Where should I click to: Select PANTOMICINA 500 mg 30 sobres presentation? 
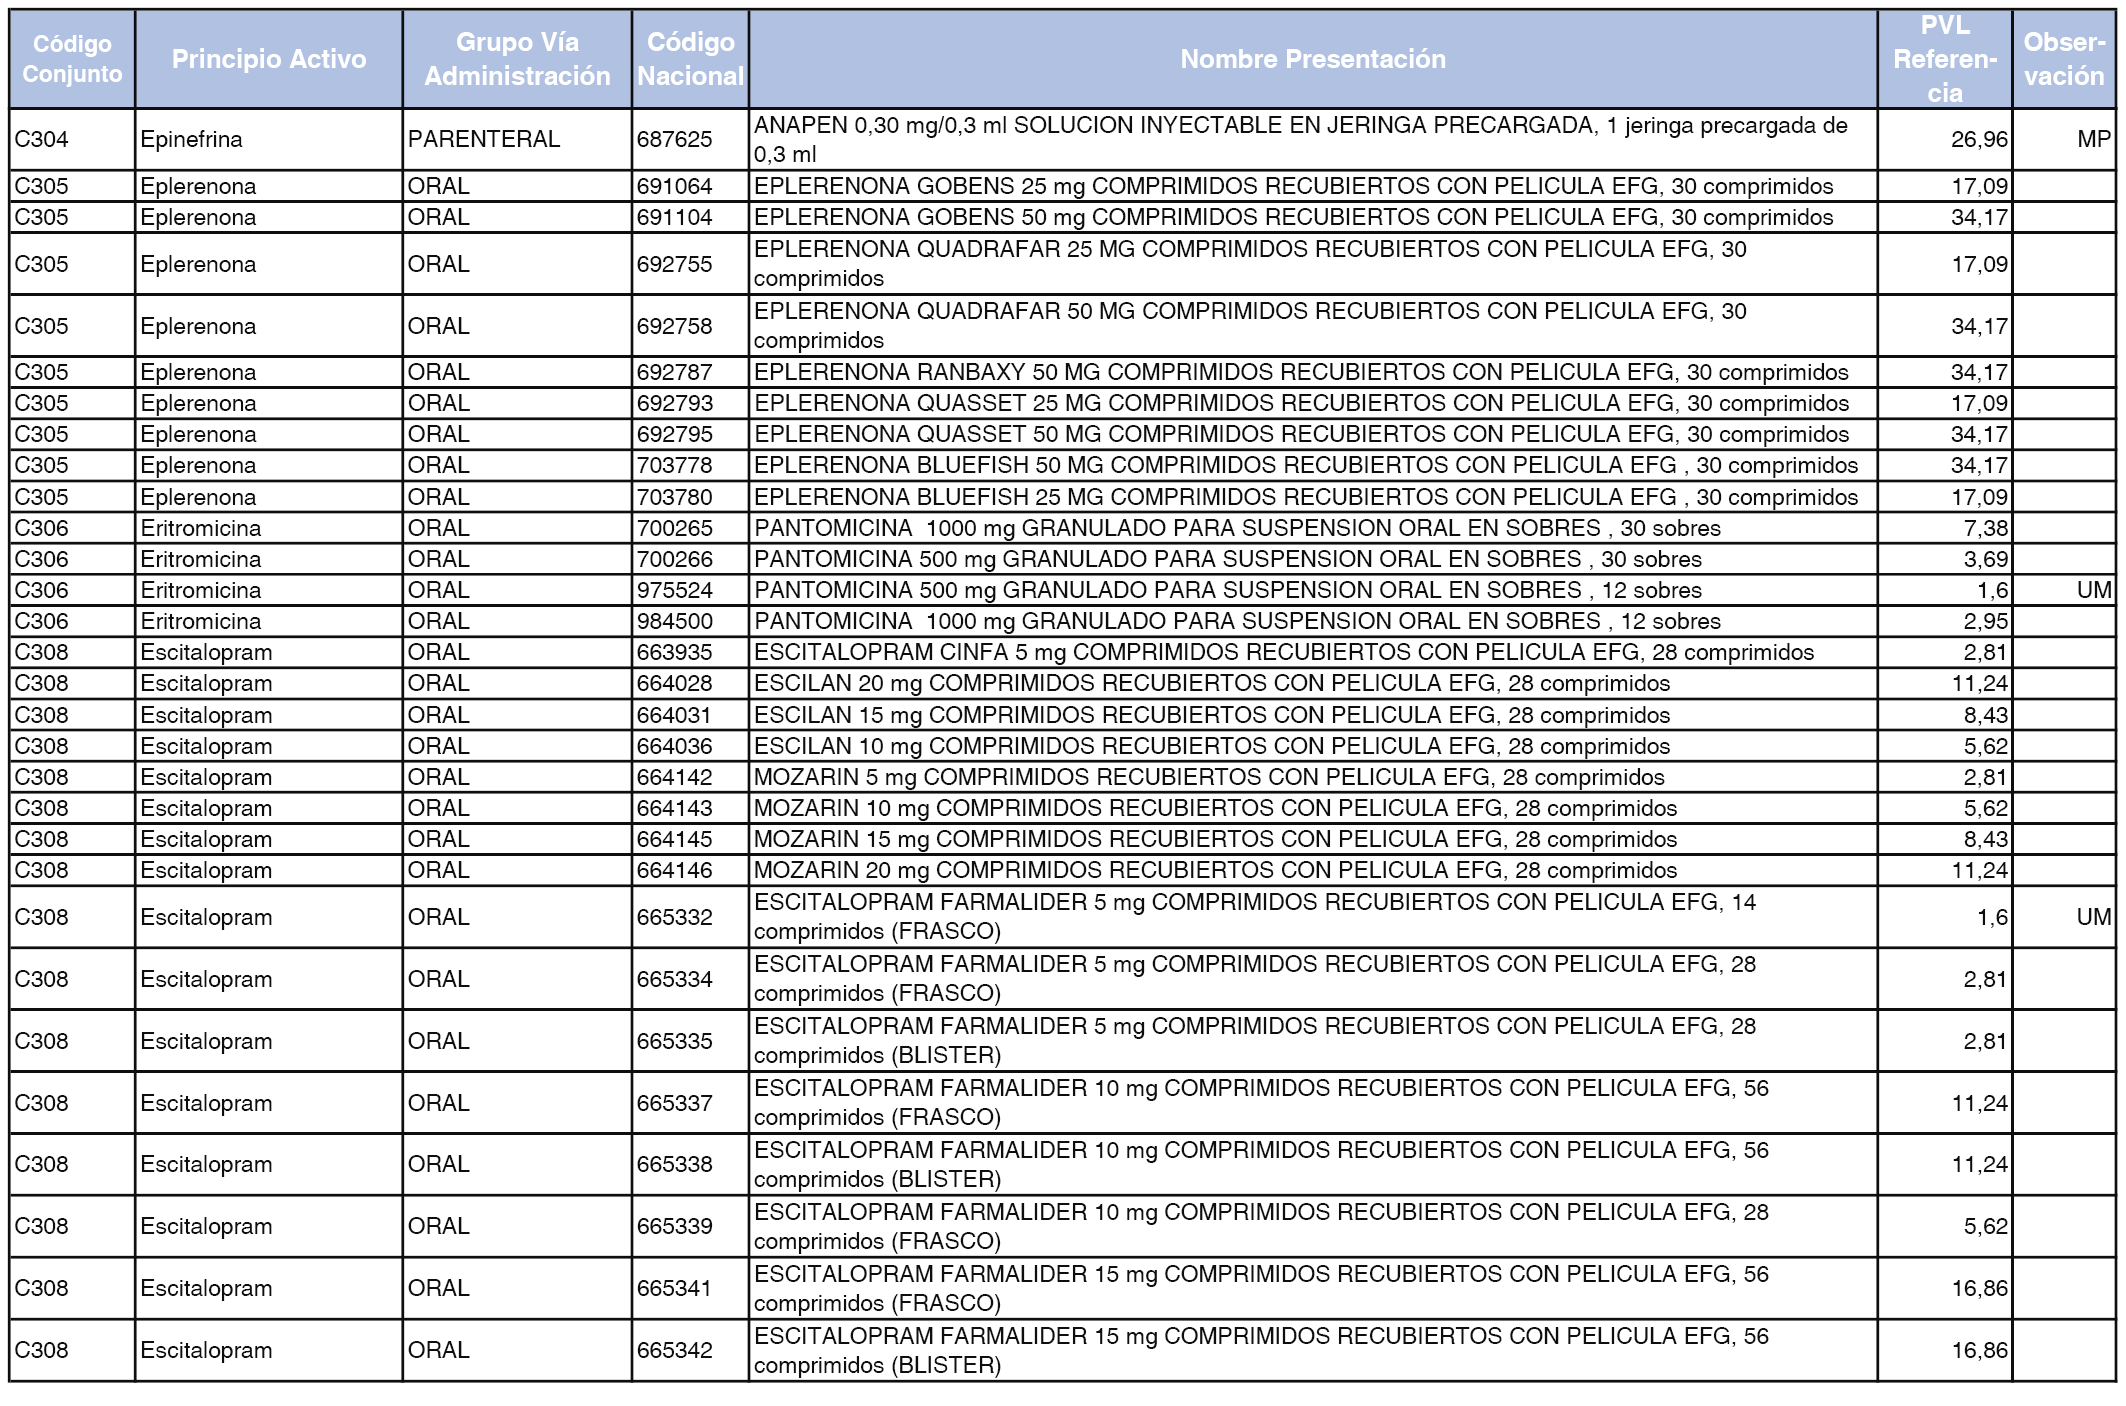[1313, 559]
